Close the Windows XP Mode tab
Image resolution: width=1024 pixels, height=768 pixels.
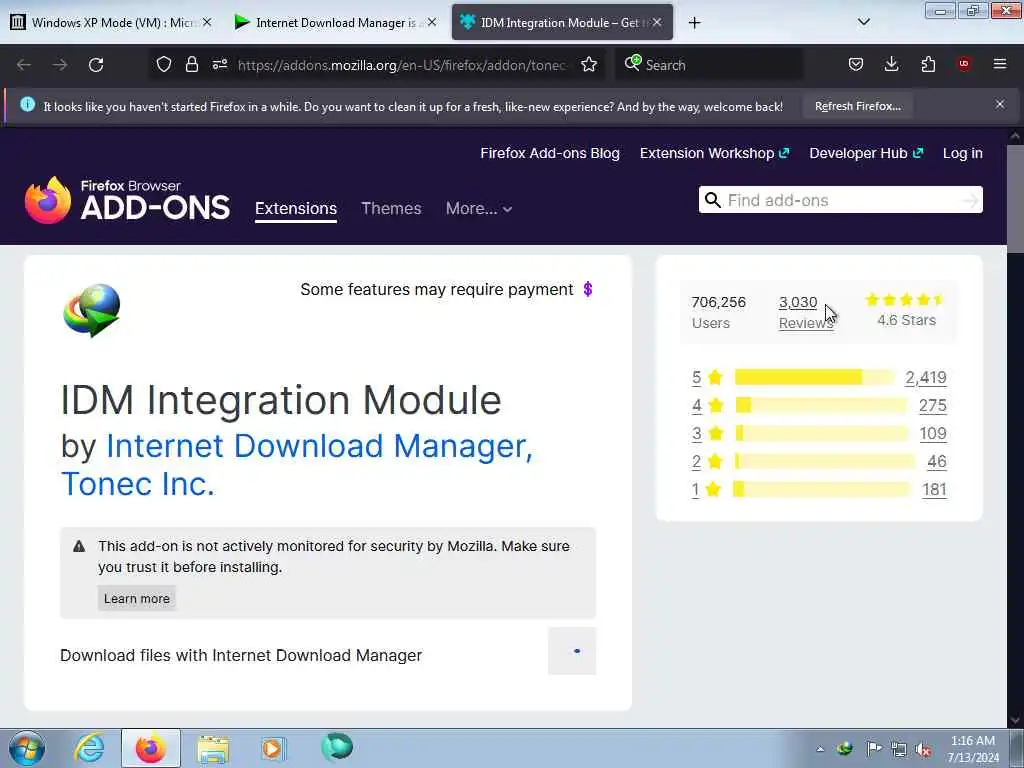207,22
